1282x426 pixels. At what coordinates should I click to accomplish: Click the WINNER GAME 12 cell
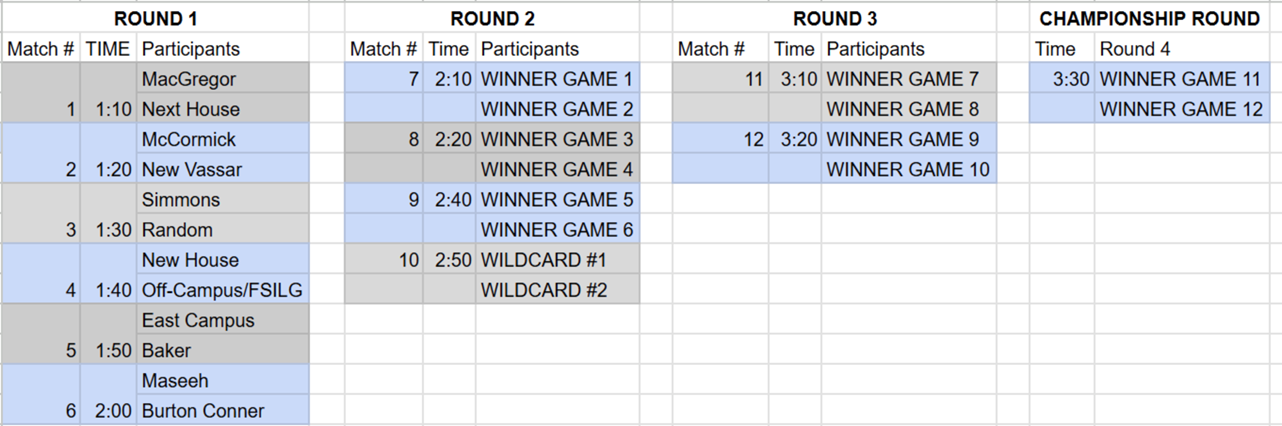click(x=1181, y=109)
